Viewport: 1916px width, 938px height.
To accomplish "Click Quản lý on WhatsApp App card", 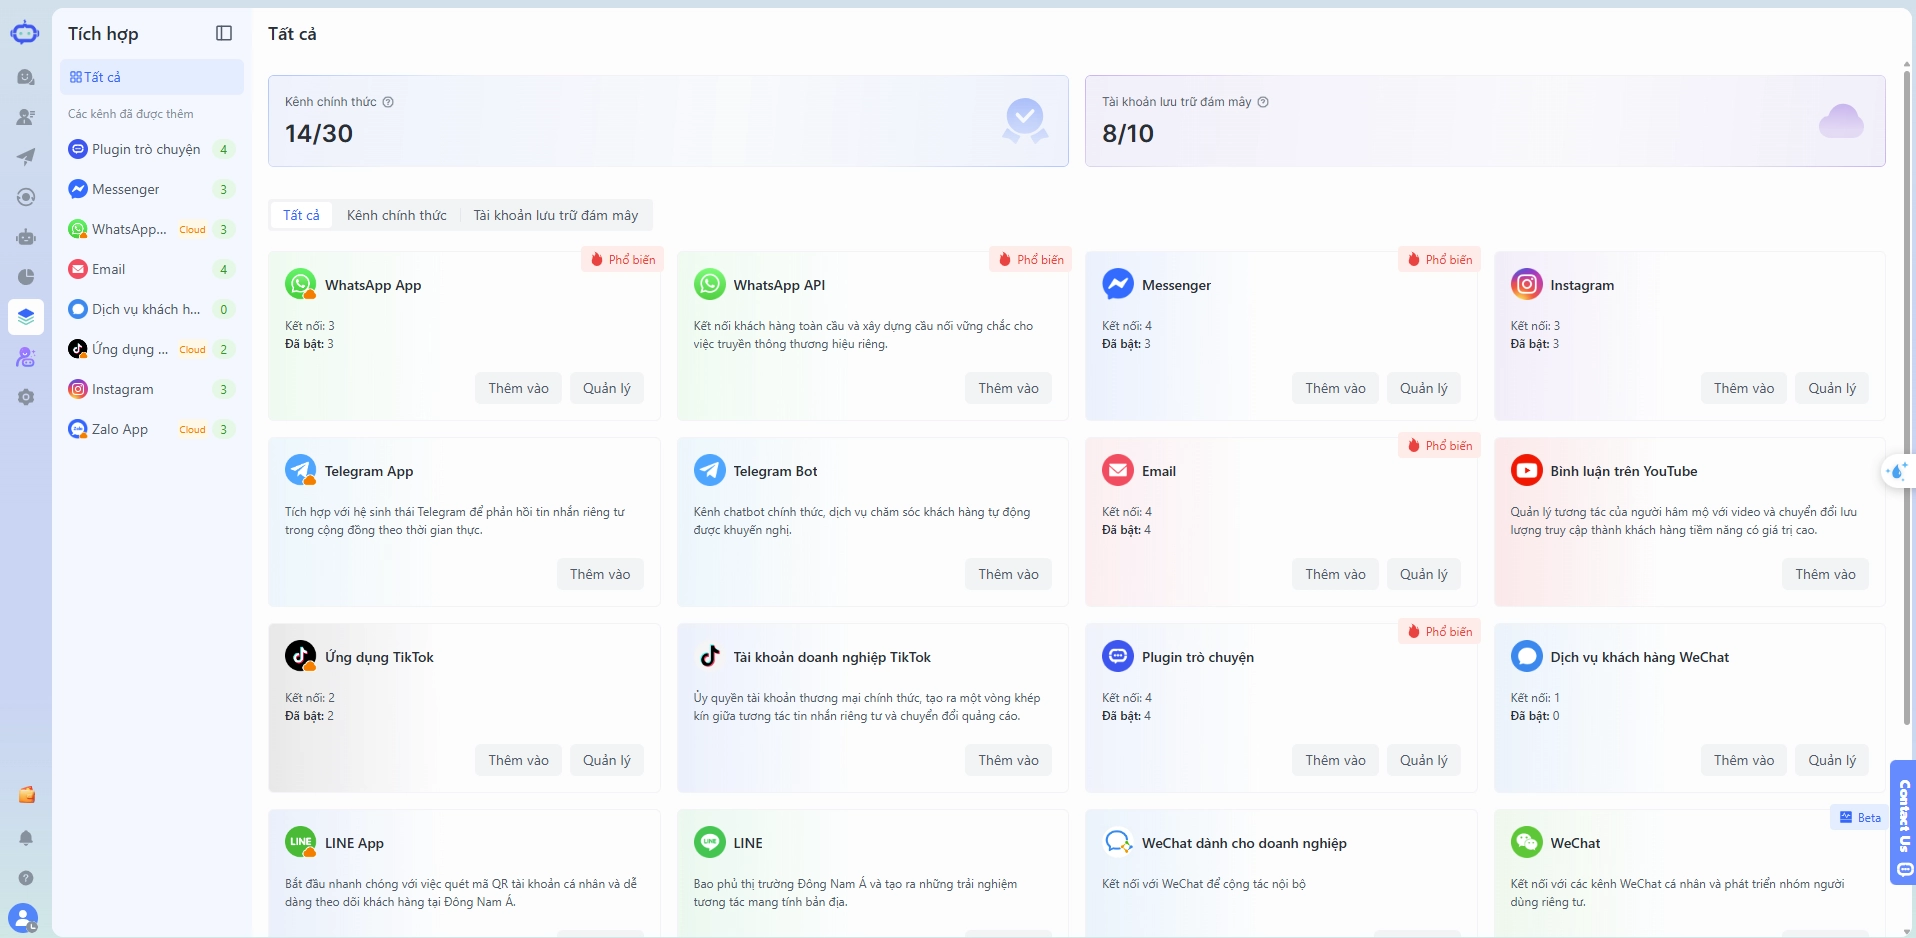I will (x=607, y=388).
